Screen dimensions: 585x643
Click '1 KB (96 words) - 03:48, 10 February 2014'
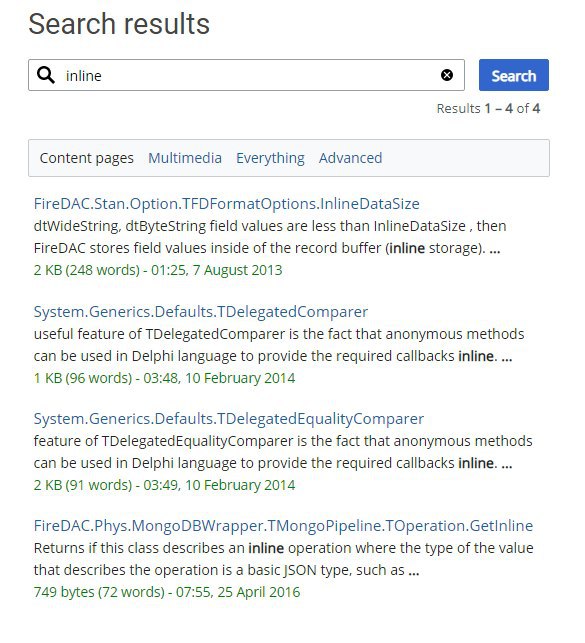(x=164, y=378)
